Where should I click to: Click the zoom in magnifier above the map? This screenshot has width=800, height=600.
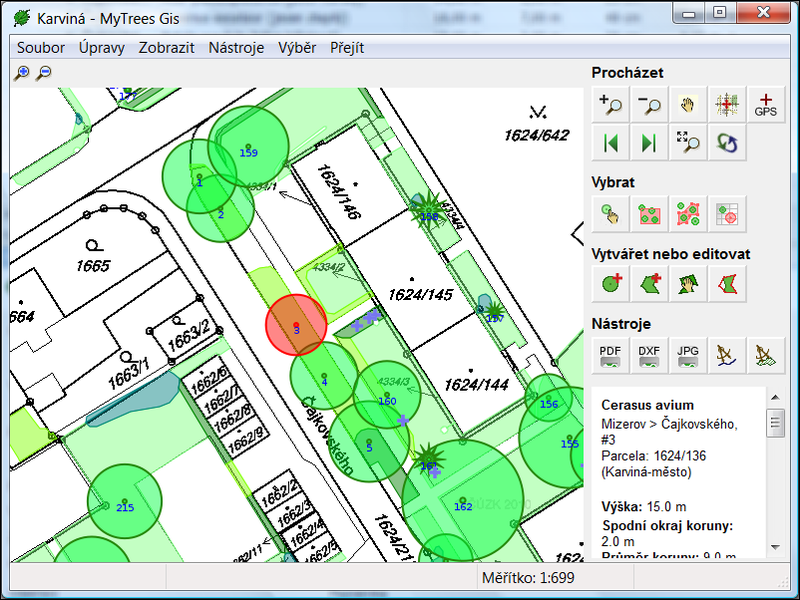tap(21, 73)
